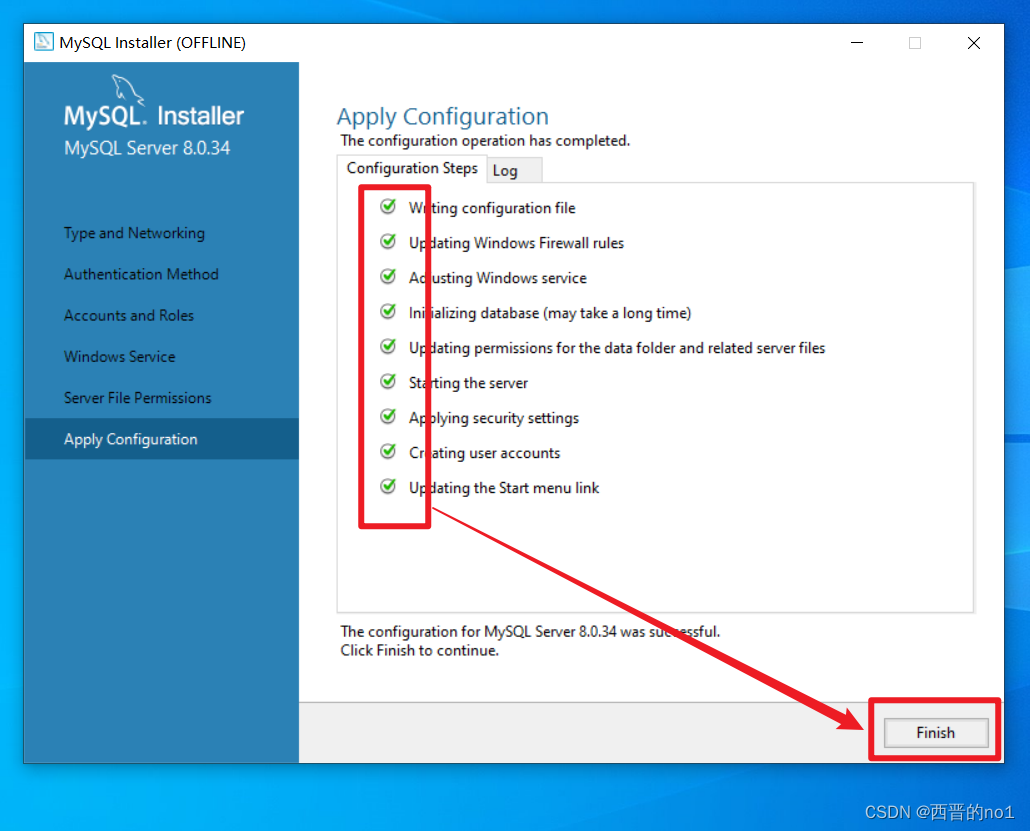Click the 'Updating Windows Firewall rules' step text
The image size is (1030, 831).
[x=516, y=243]
